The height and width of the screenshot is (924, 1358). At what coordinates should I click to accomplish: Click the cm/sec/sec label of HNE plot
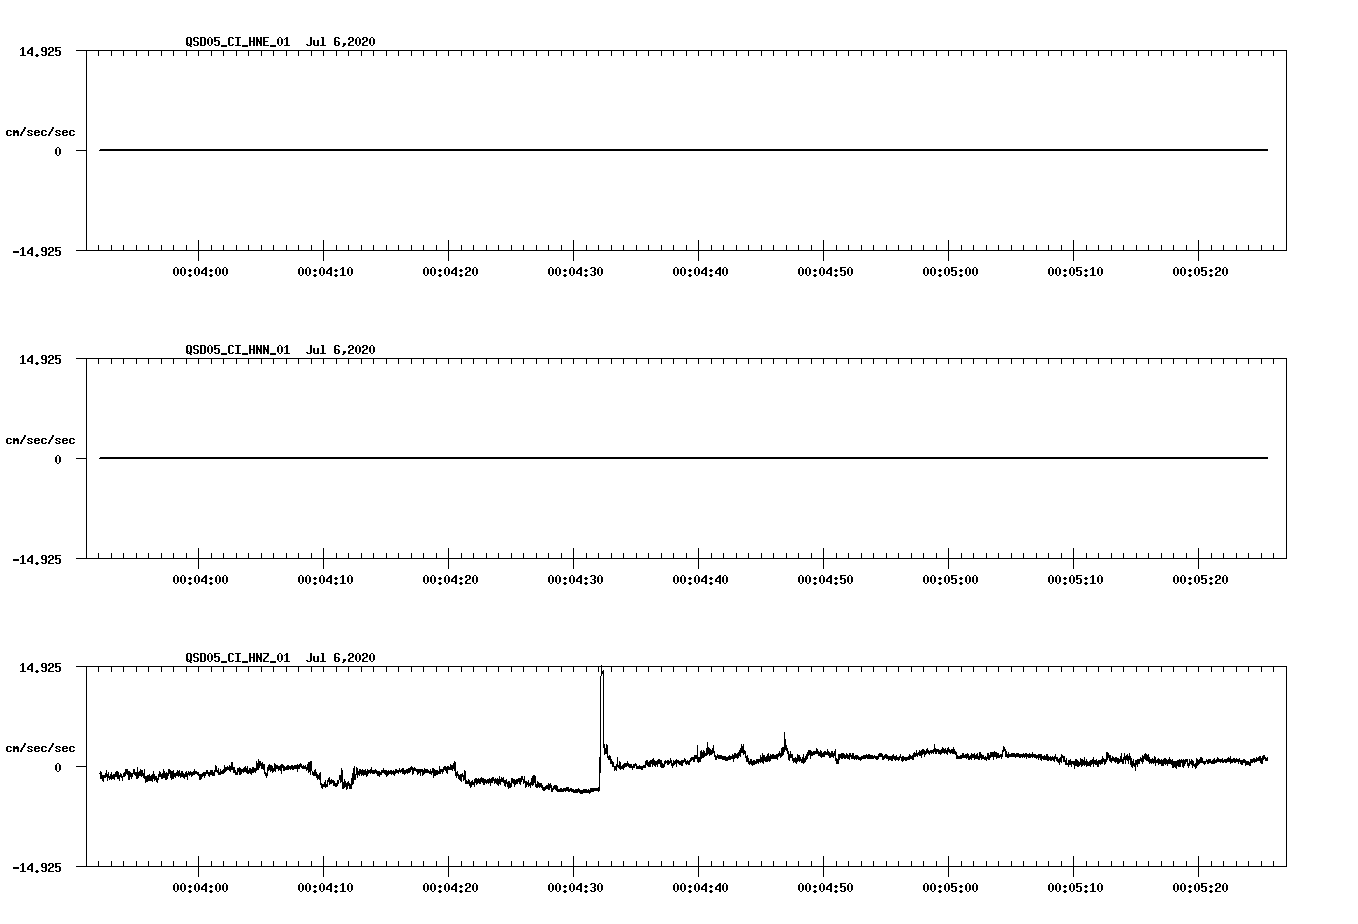click(40, 132)
